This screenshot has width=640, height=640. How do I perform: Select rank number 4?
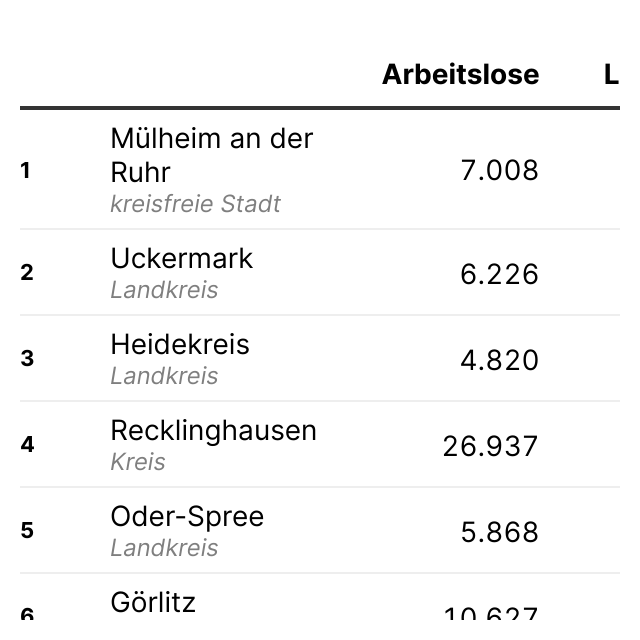point(27,445)
